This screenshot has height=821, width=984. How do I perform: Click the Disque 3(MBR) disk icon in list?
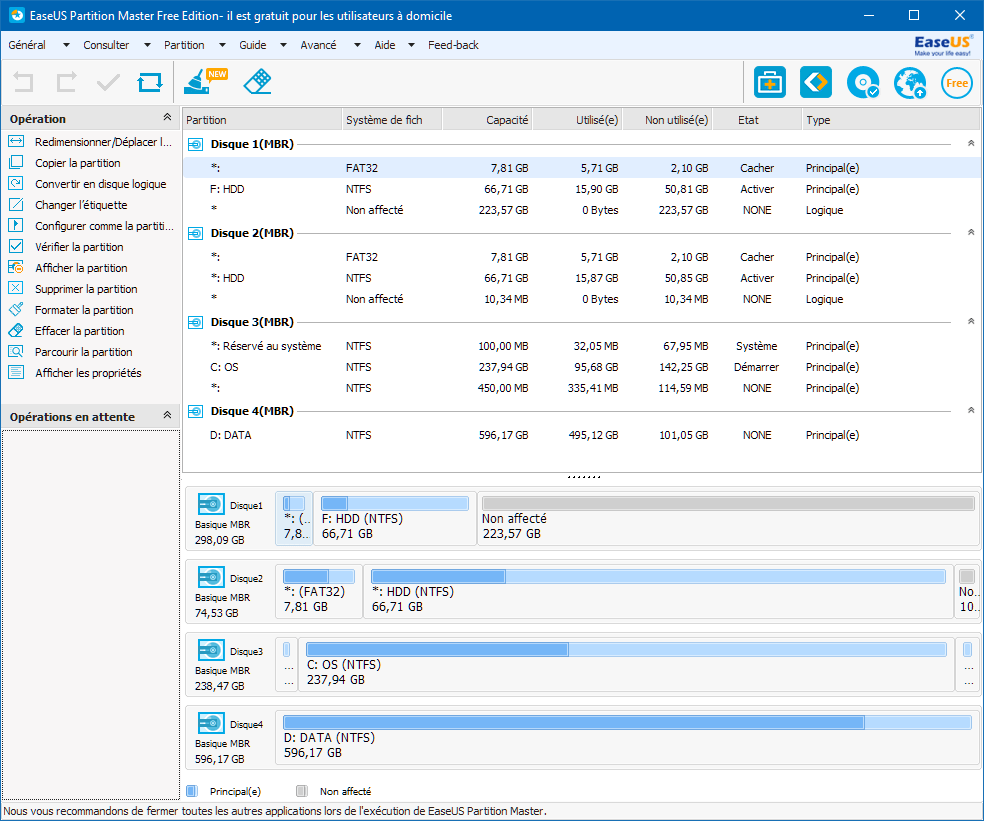195,323
